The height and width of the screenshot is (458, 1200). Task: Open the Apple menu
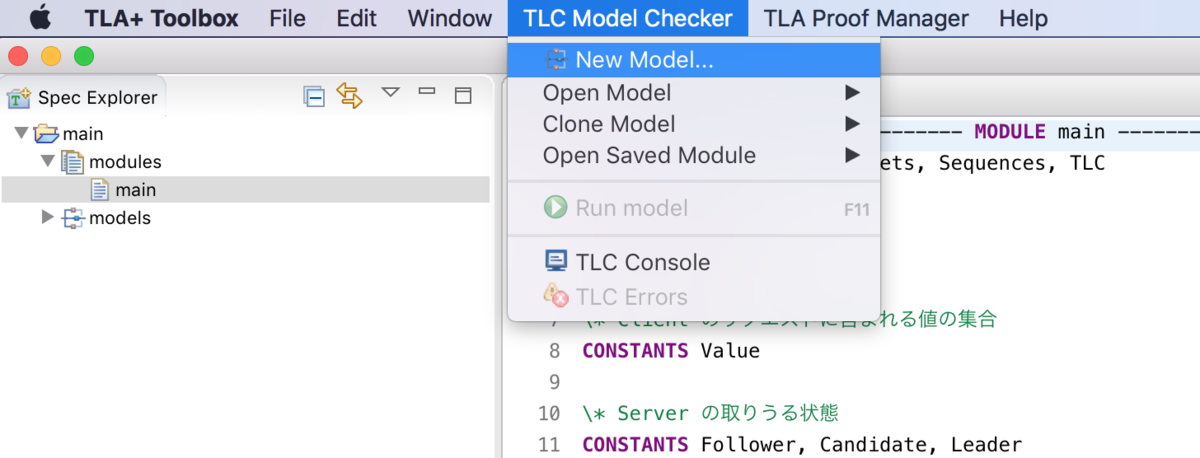(39, 17)
